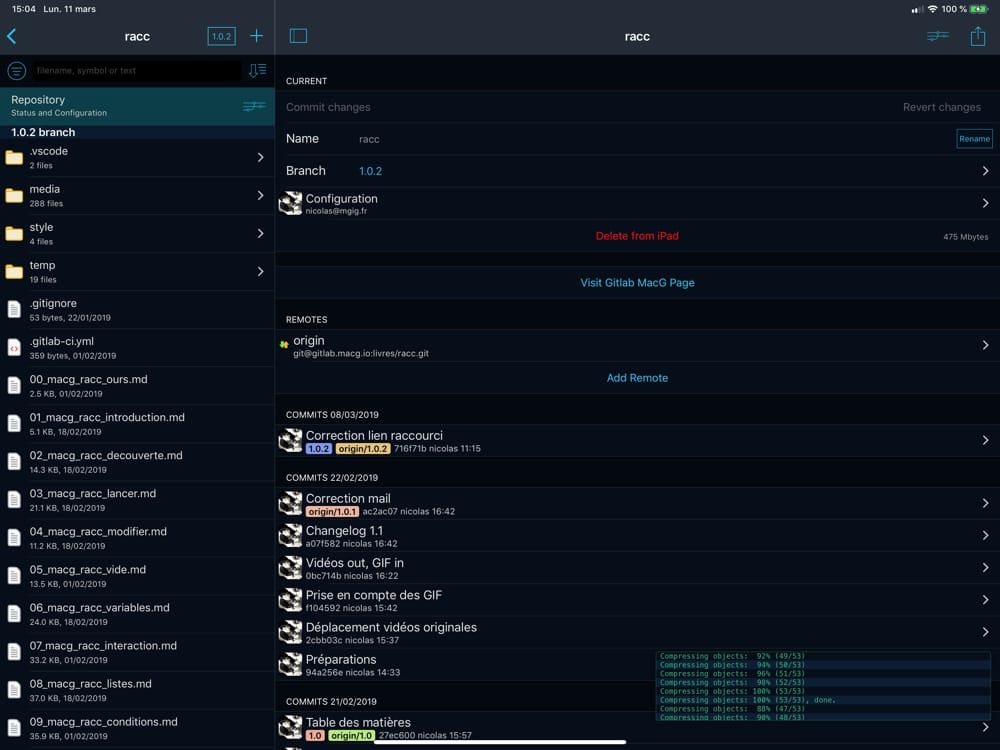
Task: Open Changelog 1.1 commit avatar
Action: 290,536
